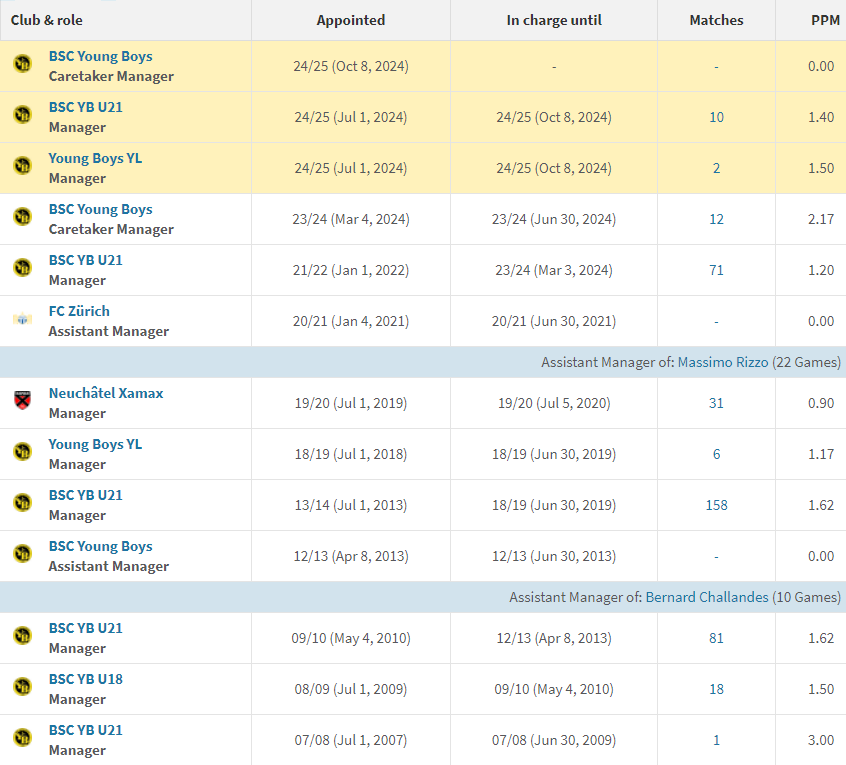
Task: Click crest in row appointed Mar 4, 2024
Action: tap(22, 218)
